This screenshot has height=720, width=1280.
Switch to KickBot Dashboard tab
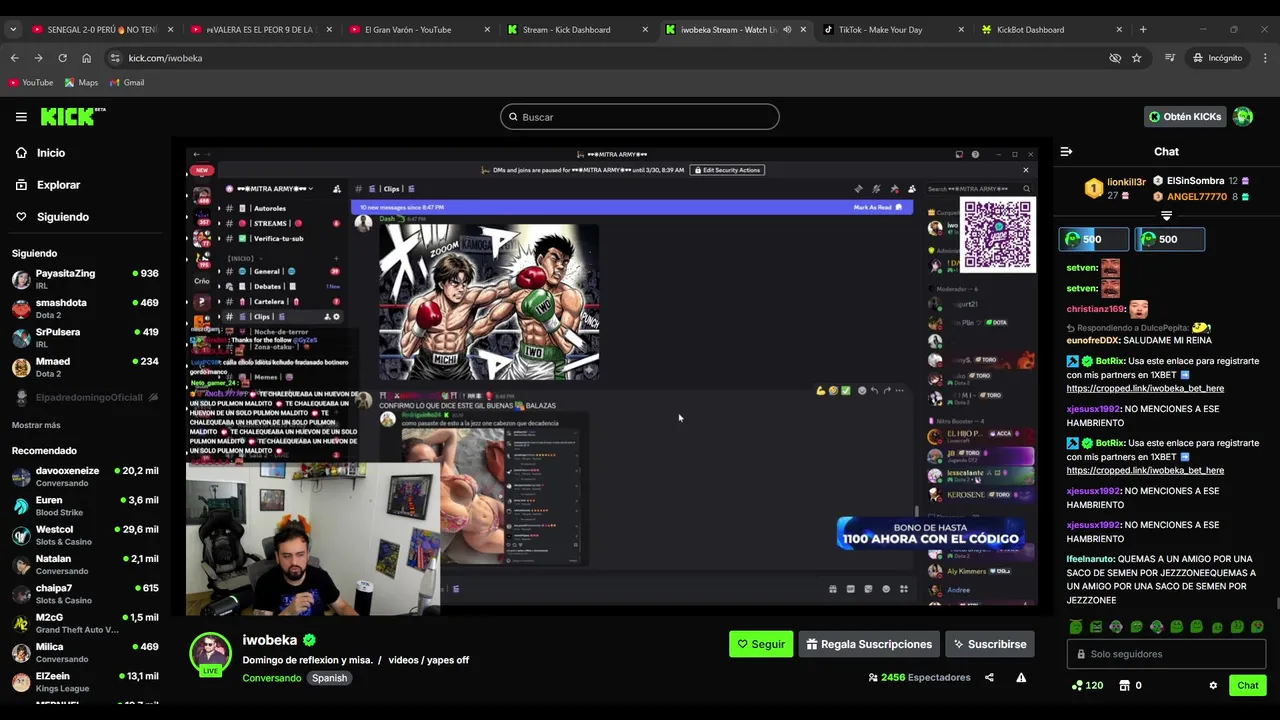1052,29
